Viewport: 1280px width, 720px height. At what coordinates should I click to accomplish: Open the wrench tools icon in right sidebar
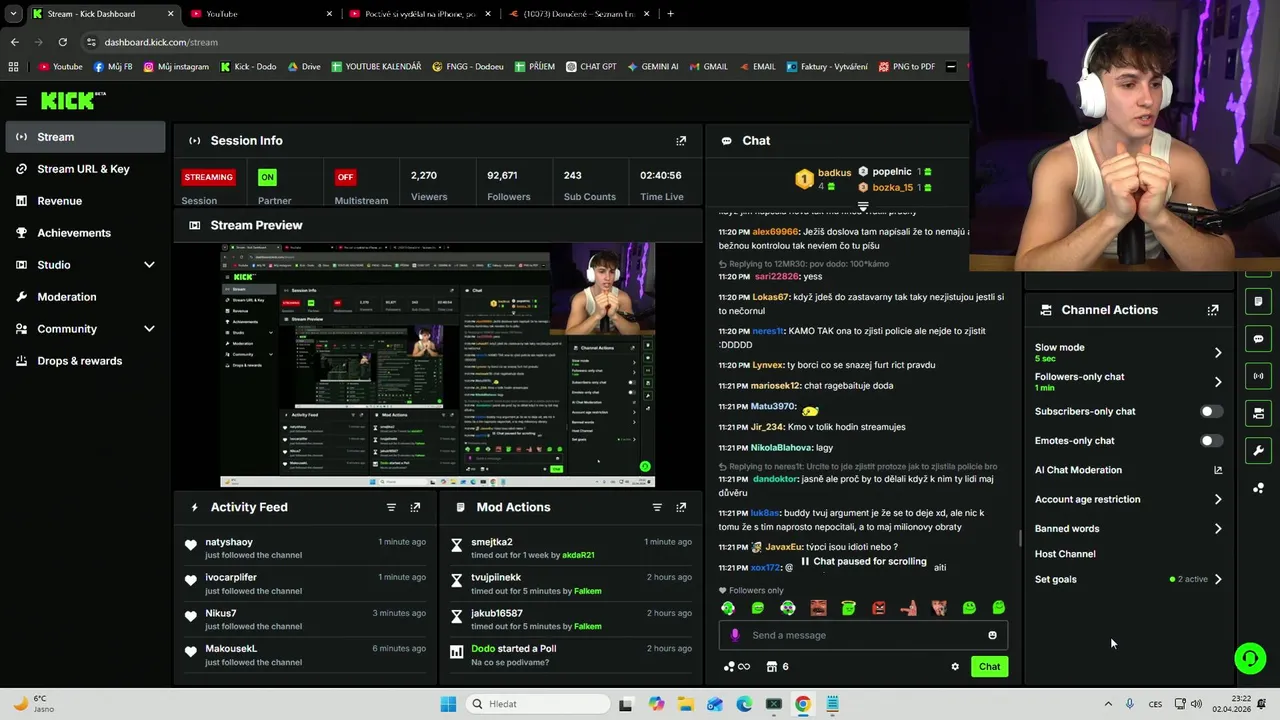(x=1258, y=450)
